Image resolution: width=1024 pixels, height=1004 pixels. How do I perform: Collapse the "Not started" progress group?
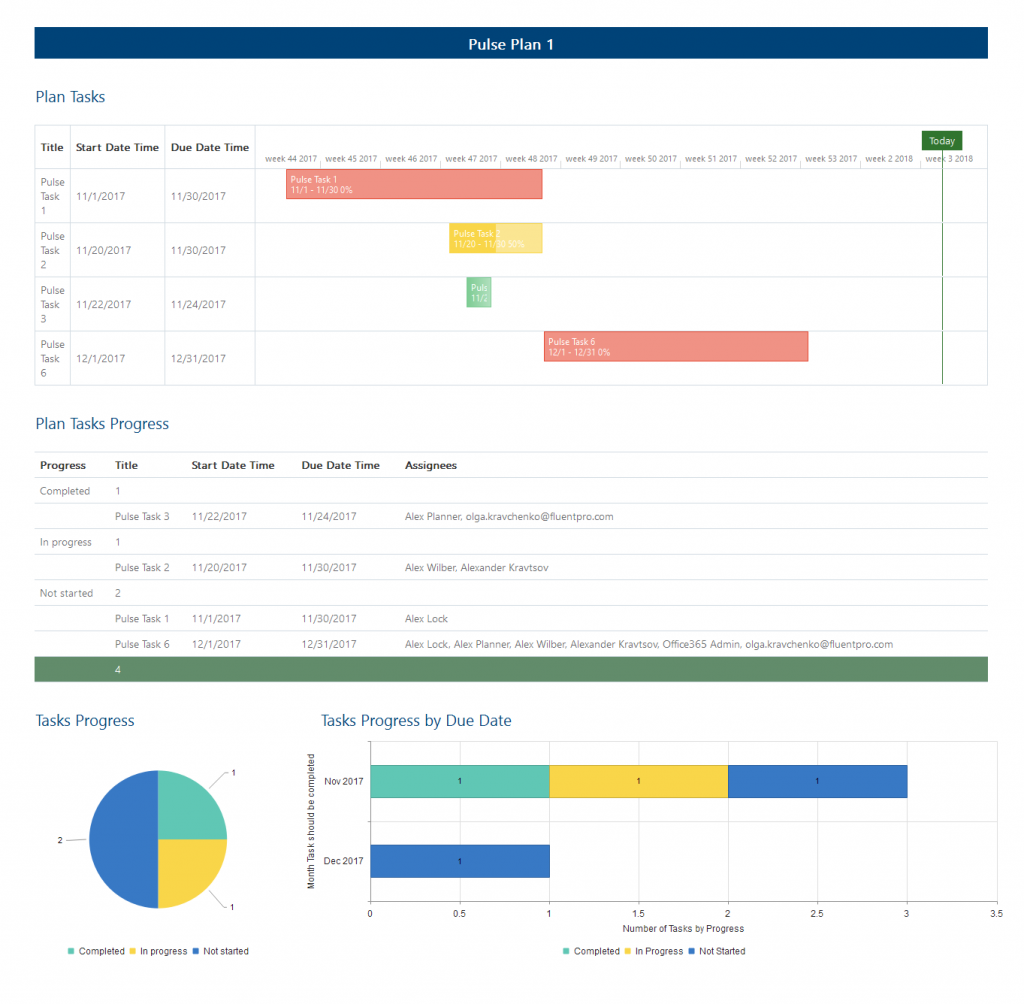point(66,592)
